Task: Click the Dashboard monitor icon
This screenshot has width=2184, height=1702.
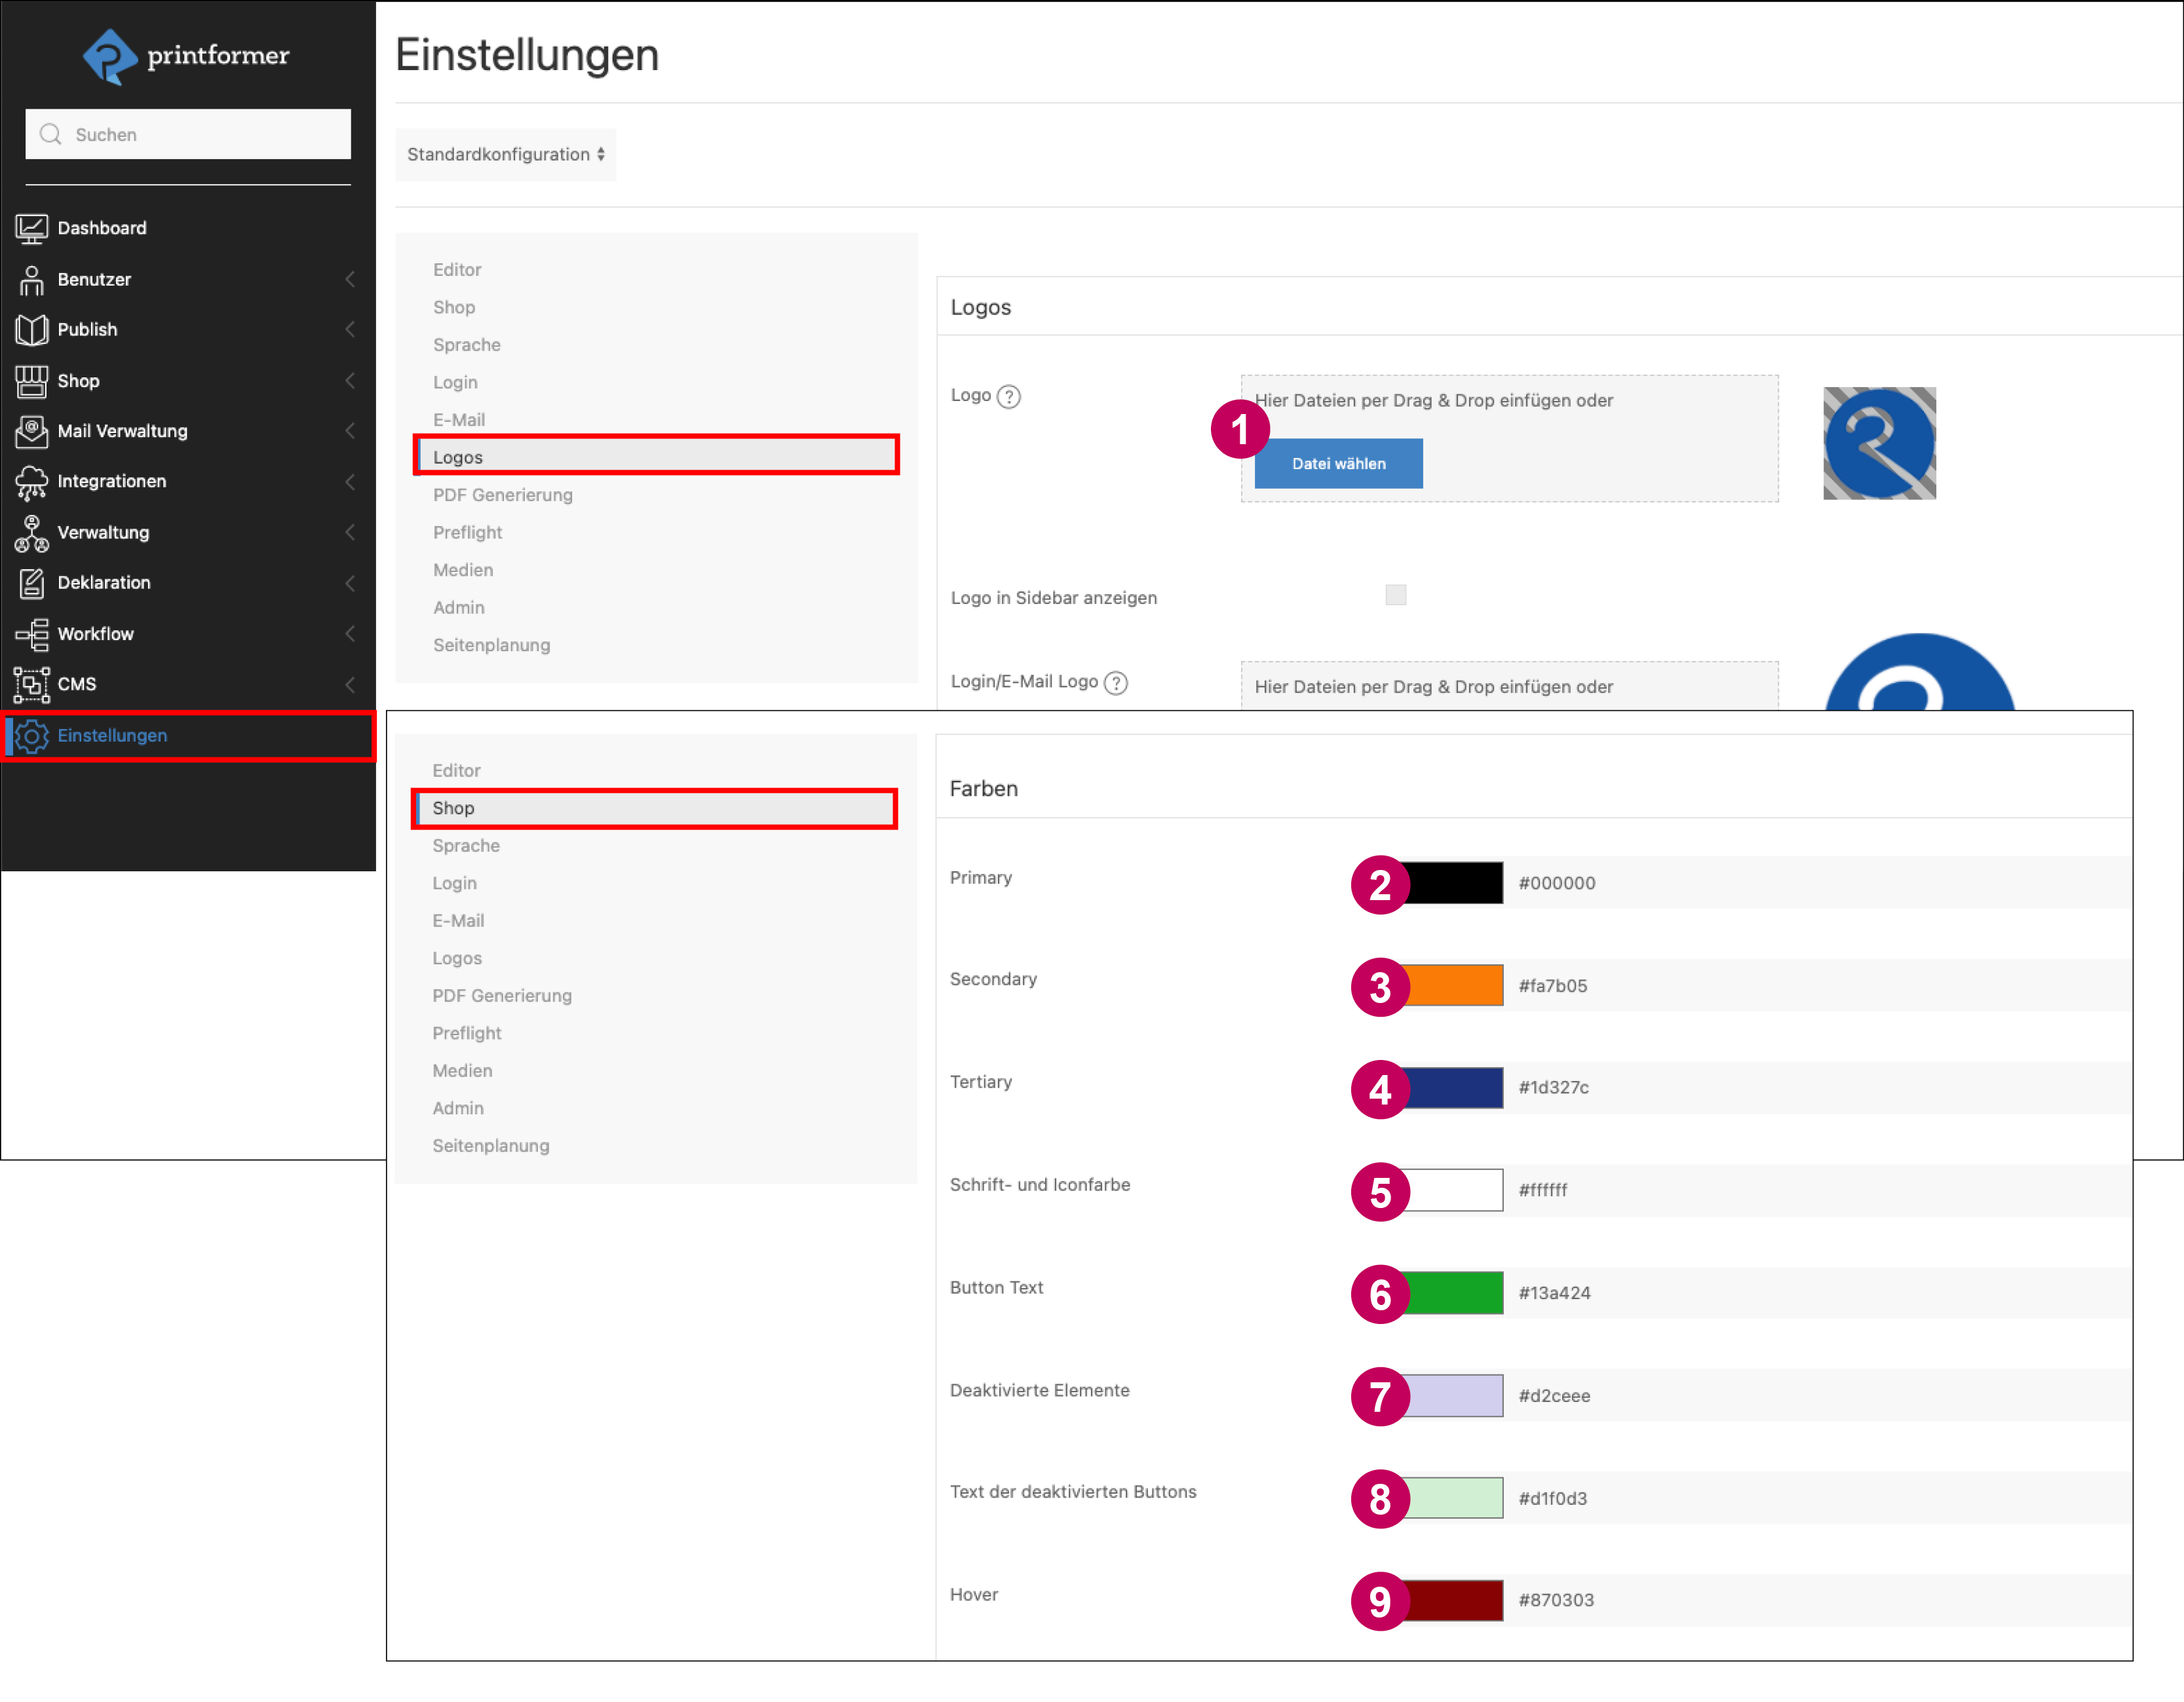Action: pyautogui.click(x=31, y=228)
